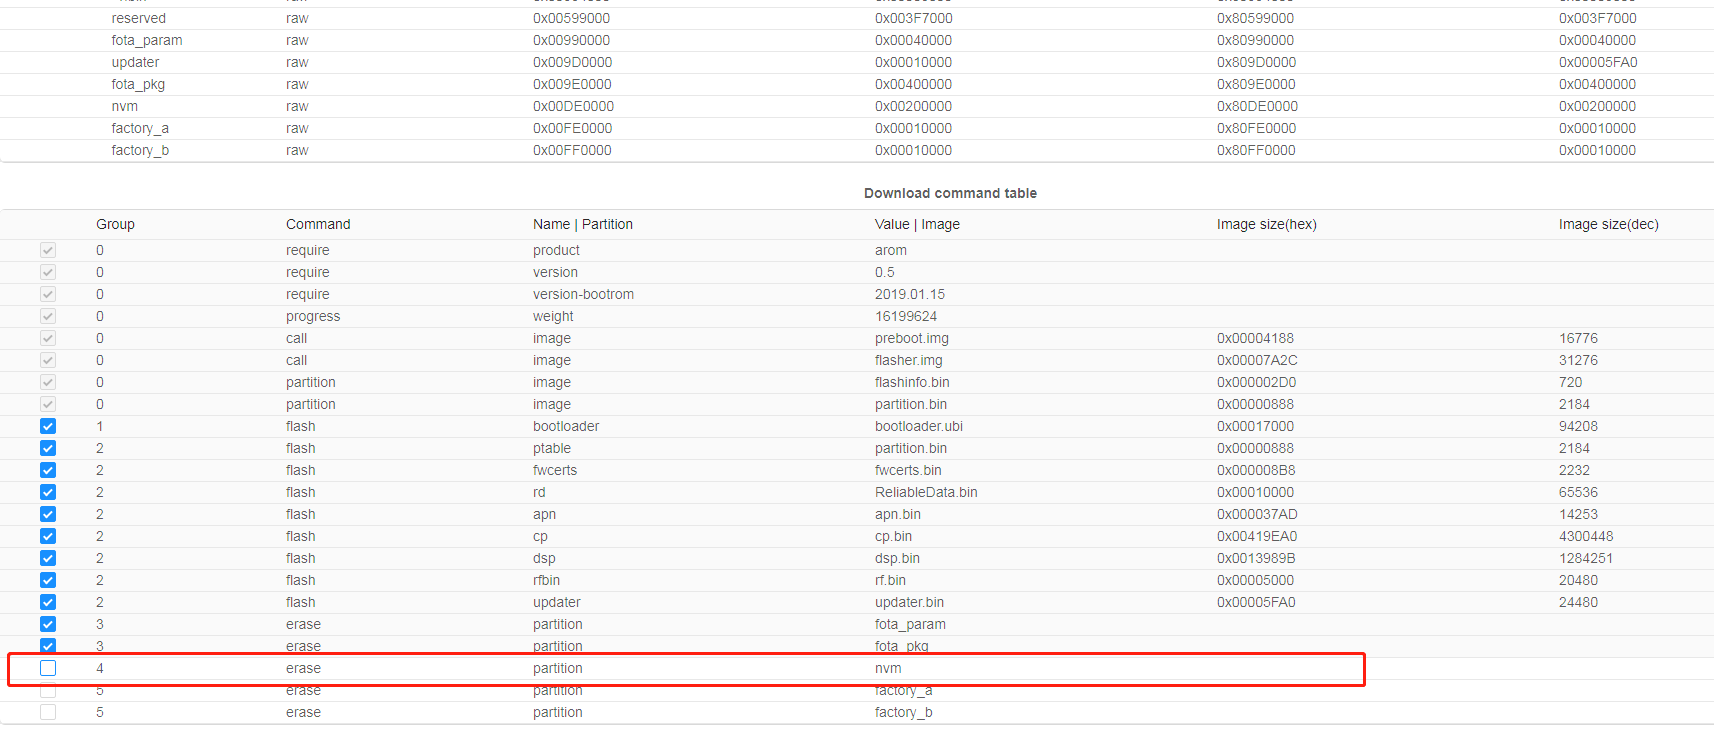Click the rf.bin image value
This screenshot has height=741, width=1714.
tap(890, 580)
